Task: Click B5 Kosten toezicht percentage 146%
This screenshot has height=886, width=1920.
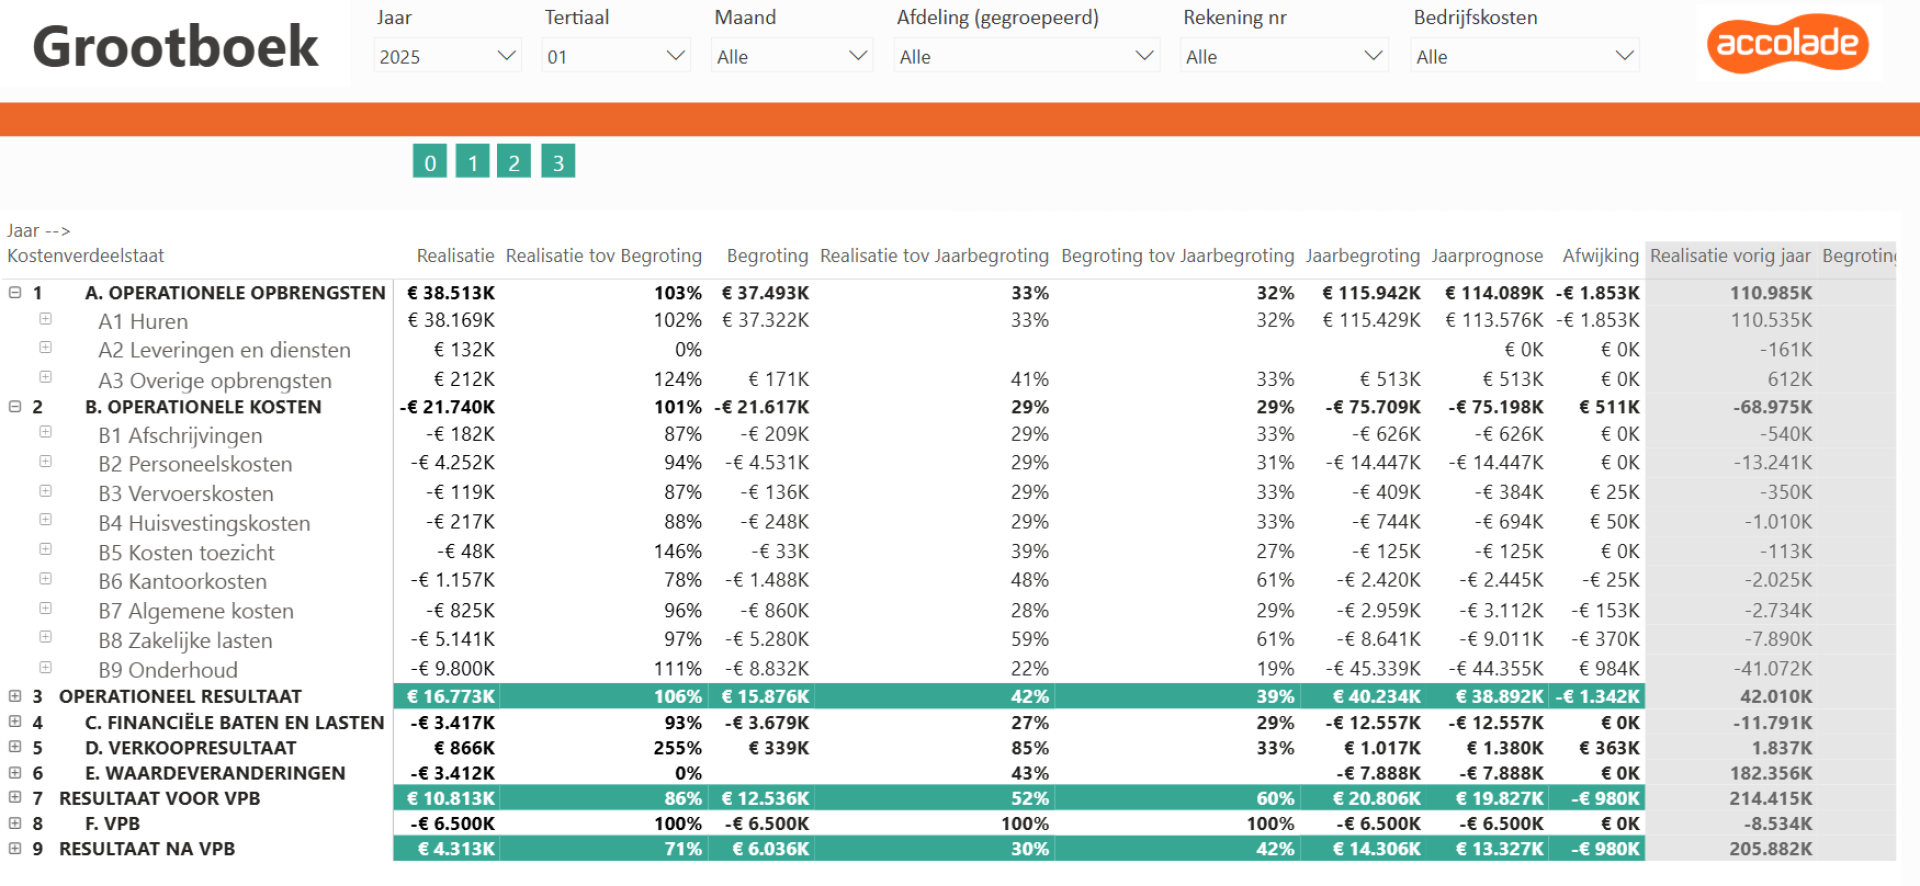Action: tap(678, 552)
